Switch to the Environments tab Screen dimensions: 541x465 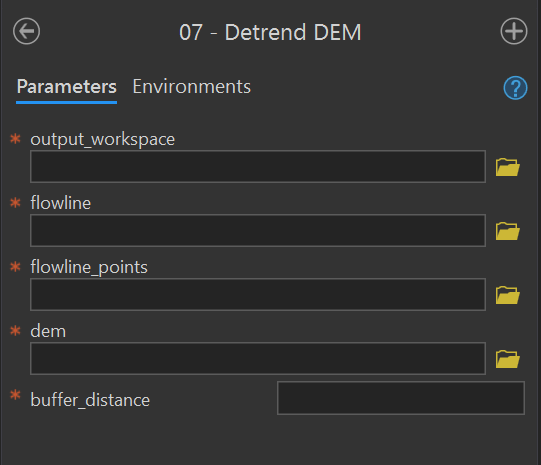(191, 86)
